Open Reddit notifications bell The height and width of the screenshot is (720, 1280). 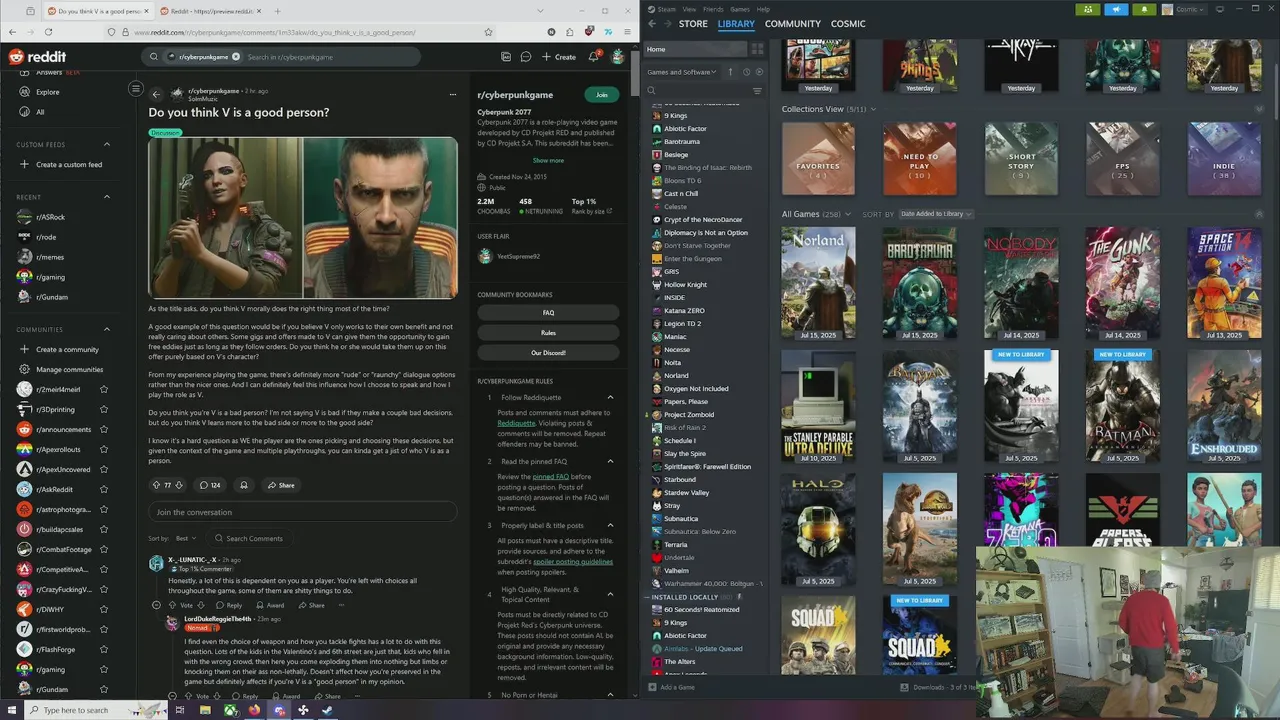pyautogui.click(x=593, y=57)
